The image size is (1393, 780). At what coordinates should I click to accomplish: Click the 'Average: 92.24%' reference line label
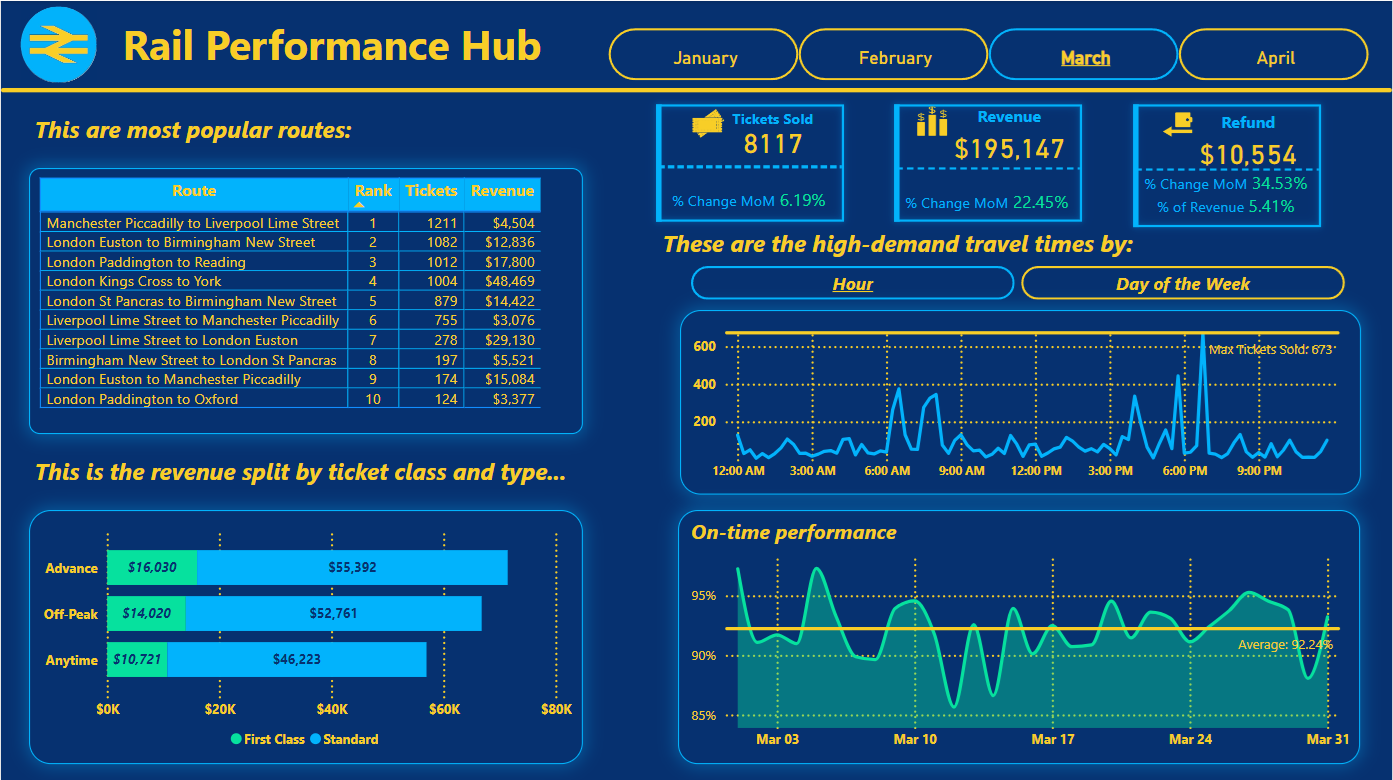tap(1285, 646)
